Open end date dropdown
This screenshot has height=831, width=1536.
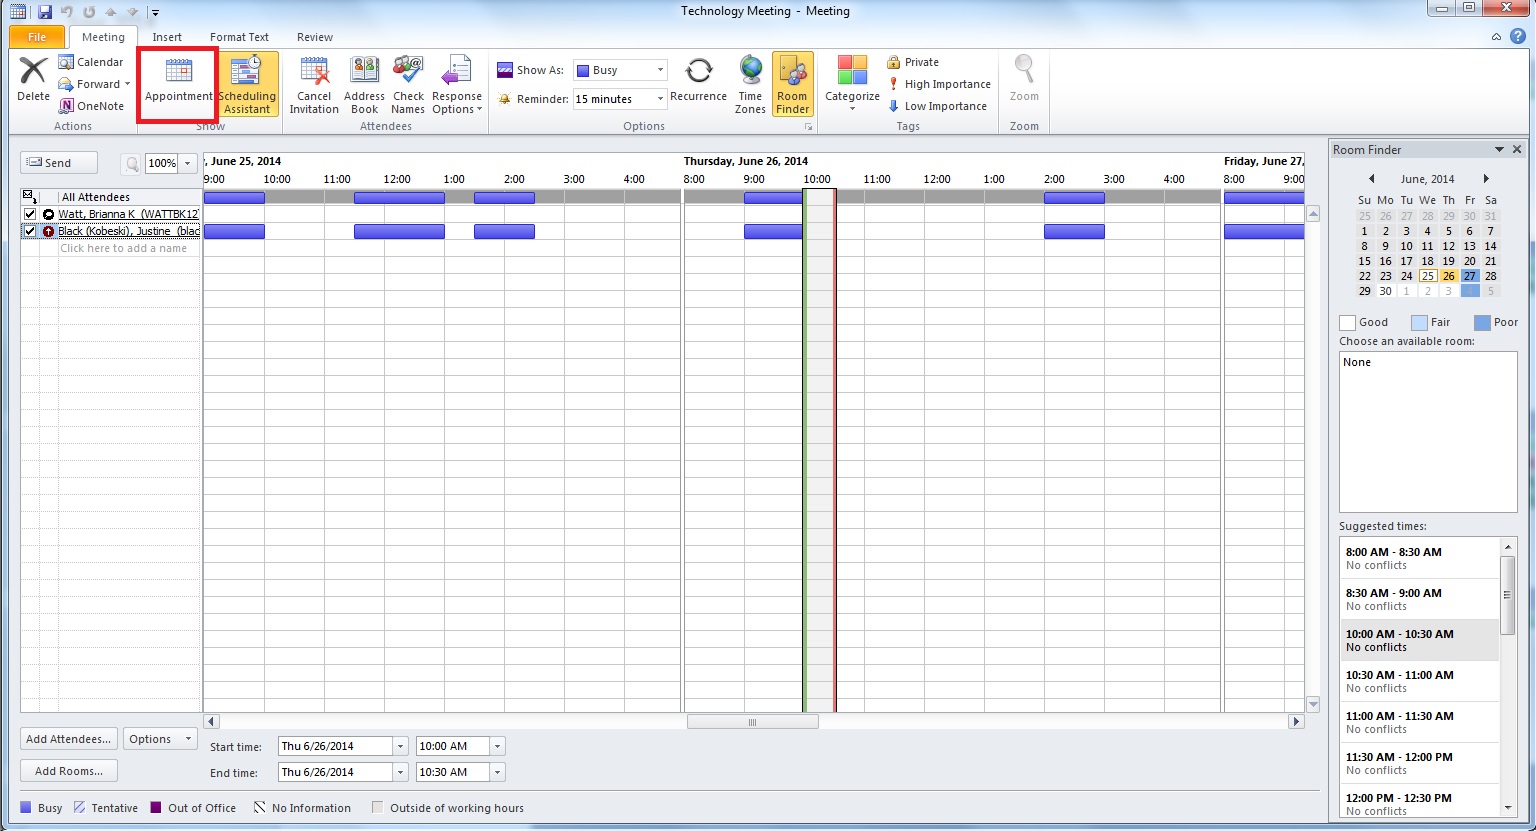click(x=400, y=772)
